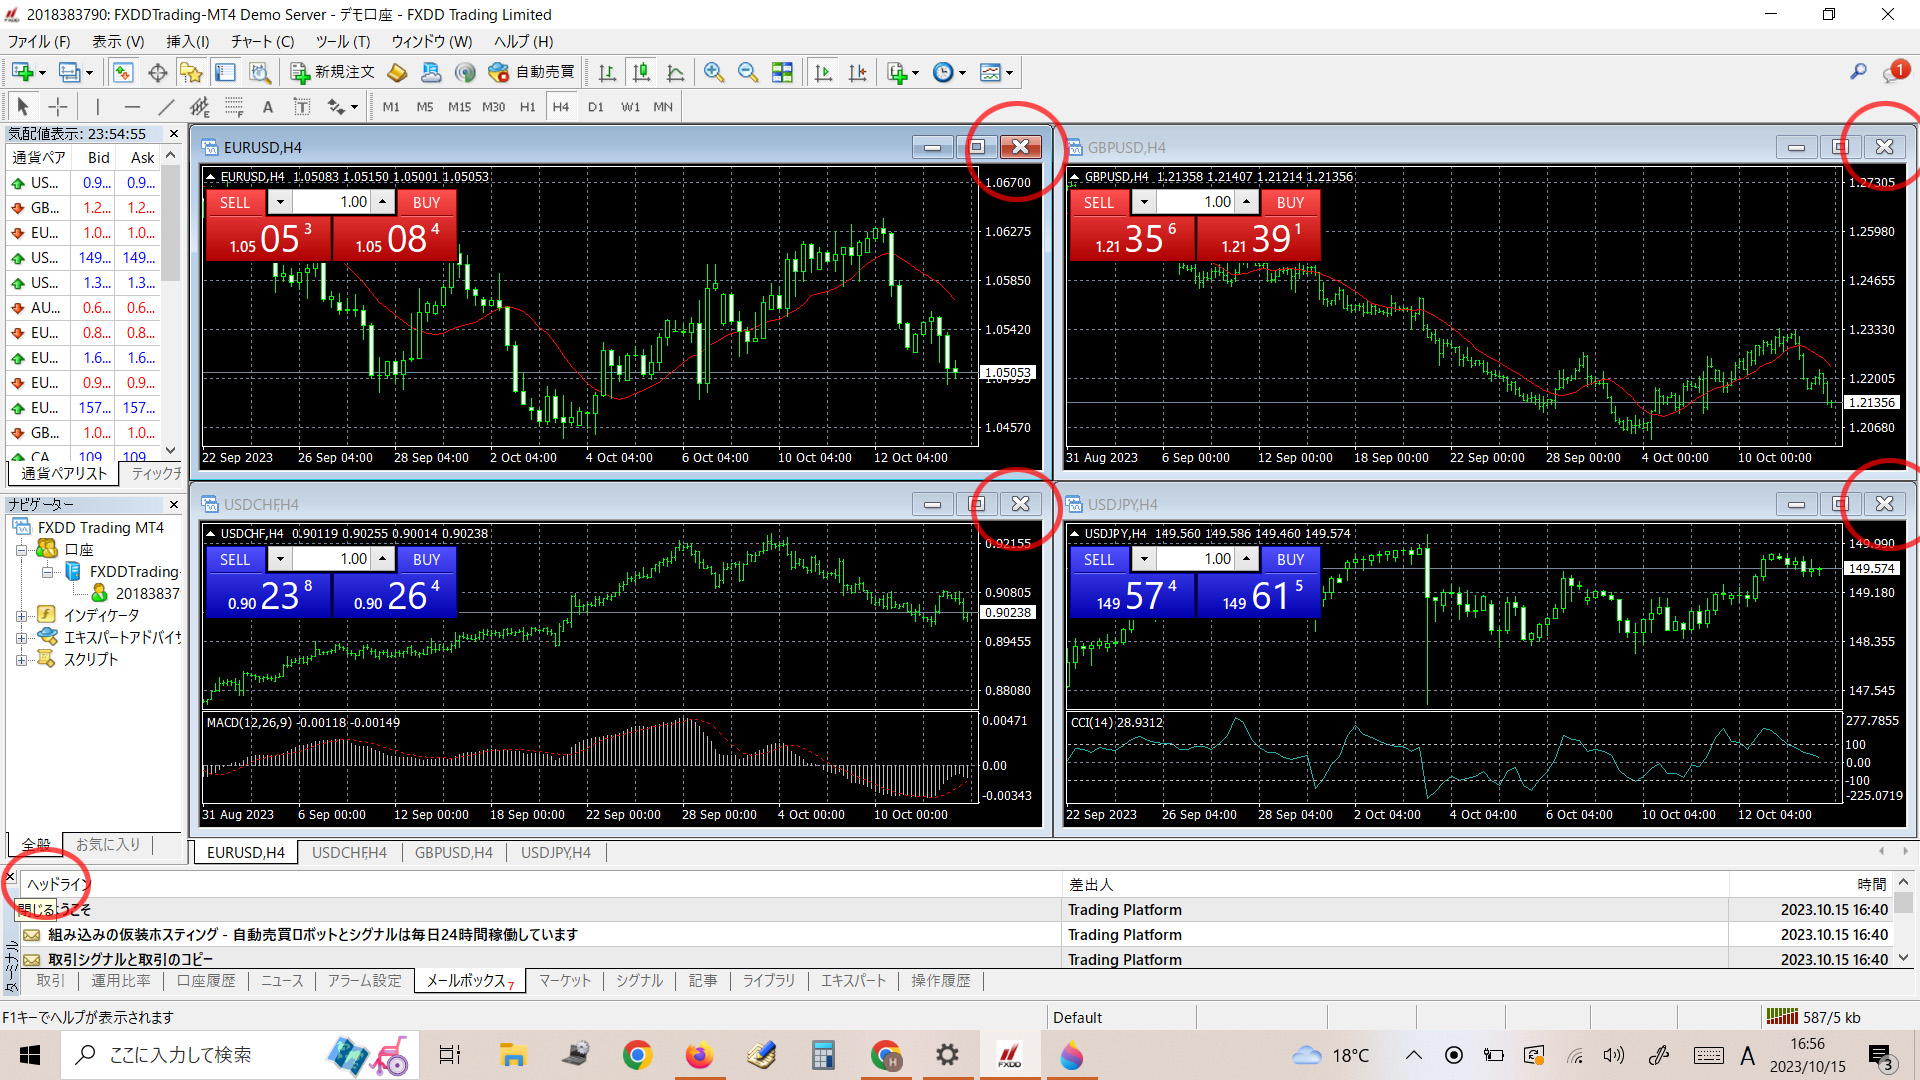The height and width of the screenshot is (1080, 1920).
Task: Open the Periodicity clock icon
Action: click(942, 72)
